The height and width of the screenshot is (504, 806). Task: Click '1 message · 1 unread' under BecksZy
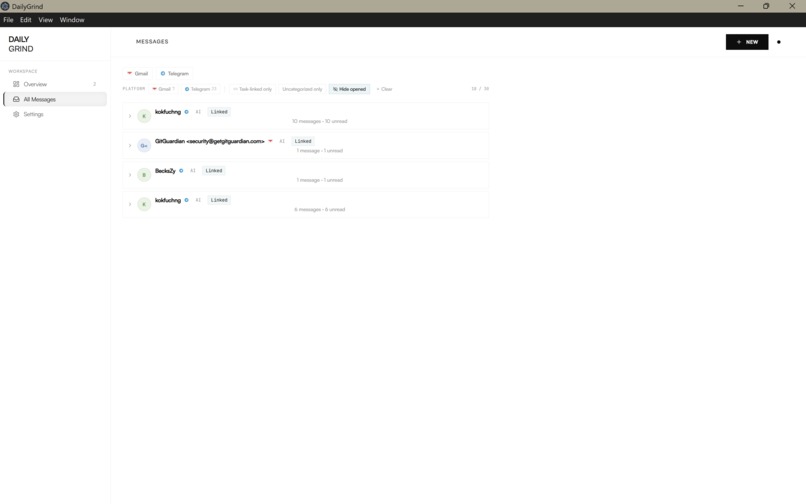[320, 180]
